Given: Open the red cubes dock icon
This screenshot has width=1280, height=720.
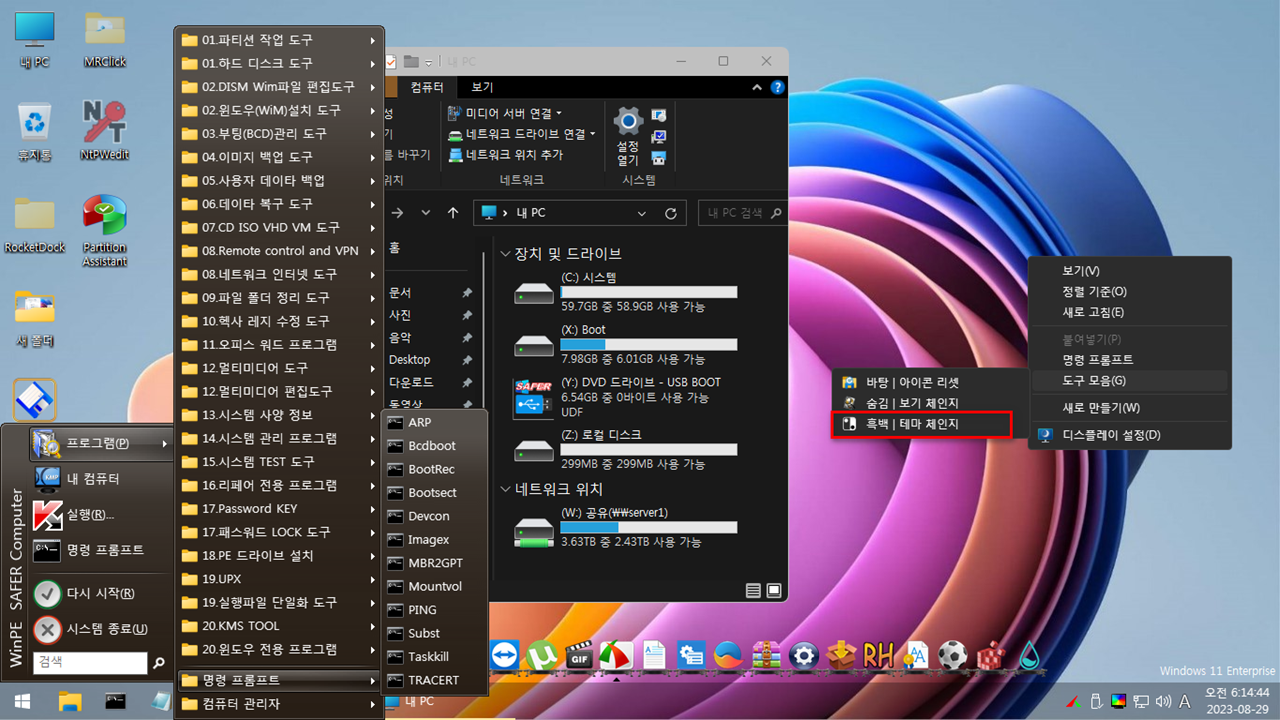Looking at the screenshot, I should (x=990, y=655).
